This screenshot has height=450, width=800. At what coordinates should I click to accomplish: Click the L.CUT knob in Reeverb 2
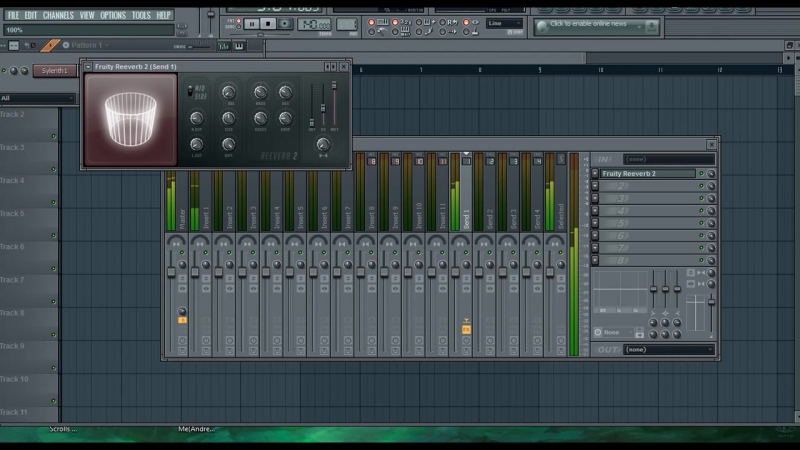(196, 144)
